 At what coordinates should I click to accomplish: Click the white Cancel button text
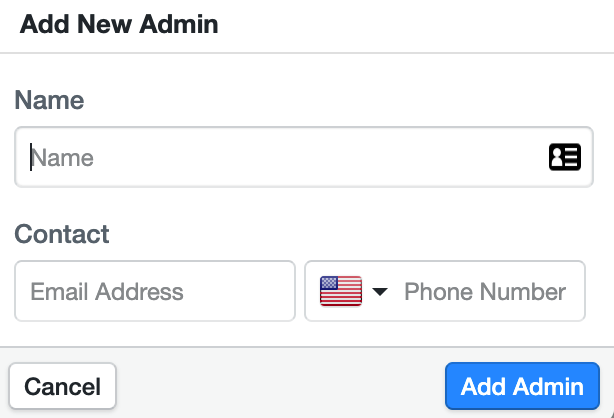63,387
